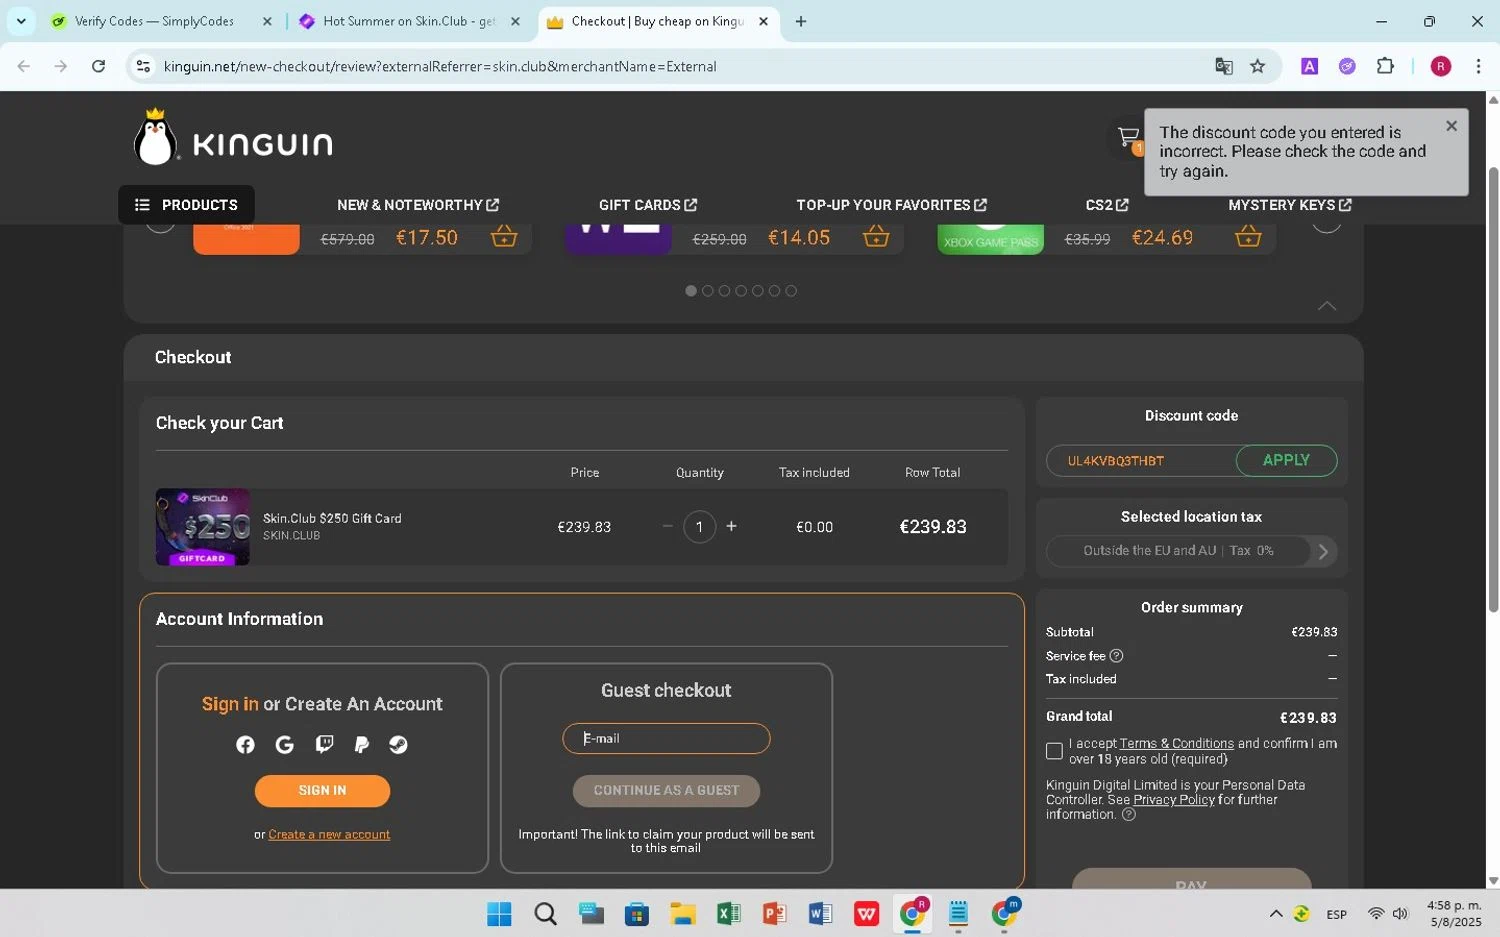Open PowerPoint from the taskbar
Viewport: 1500px width, 937px height.
pyautogui.click(x=774, y=913)
